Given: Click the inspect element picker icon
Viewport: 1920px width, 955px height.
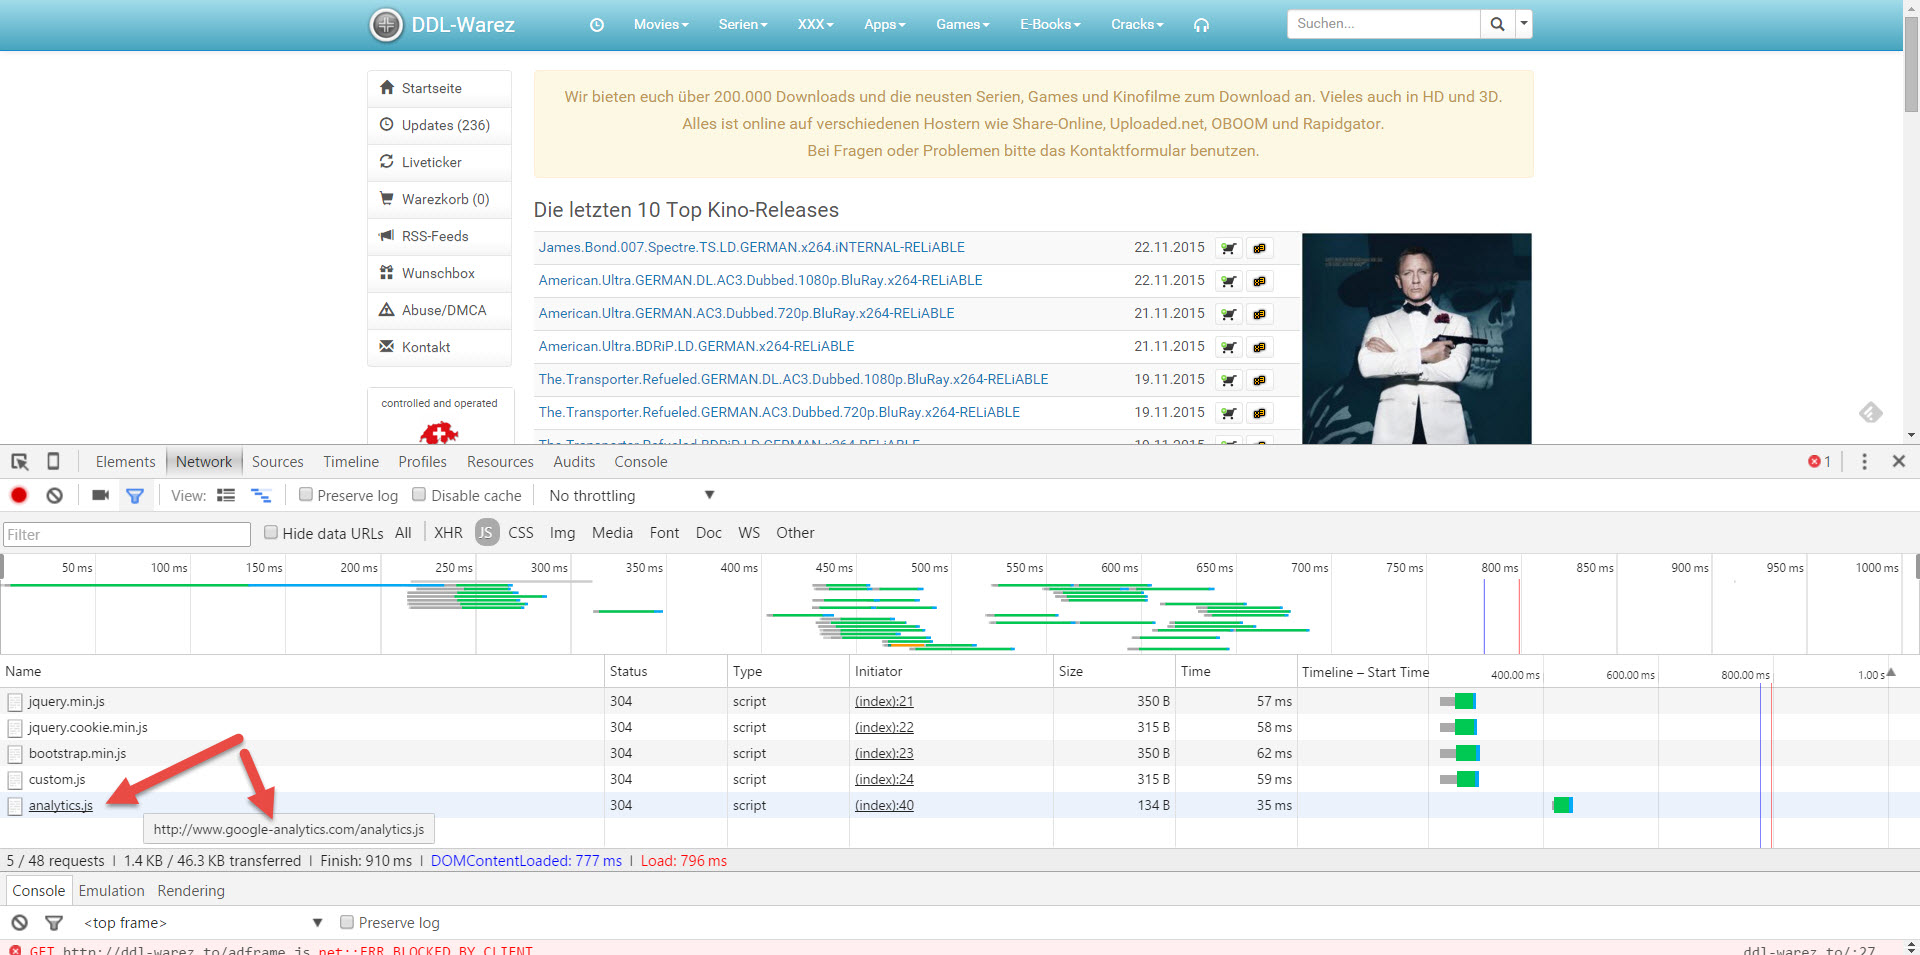Looking at the screenshot, I should (x=19, y=462).
